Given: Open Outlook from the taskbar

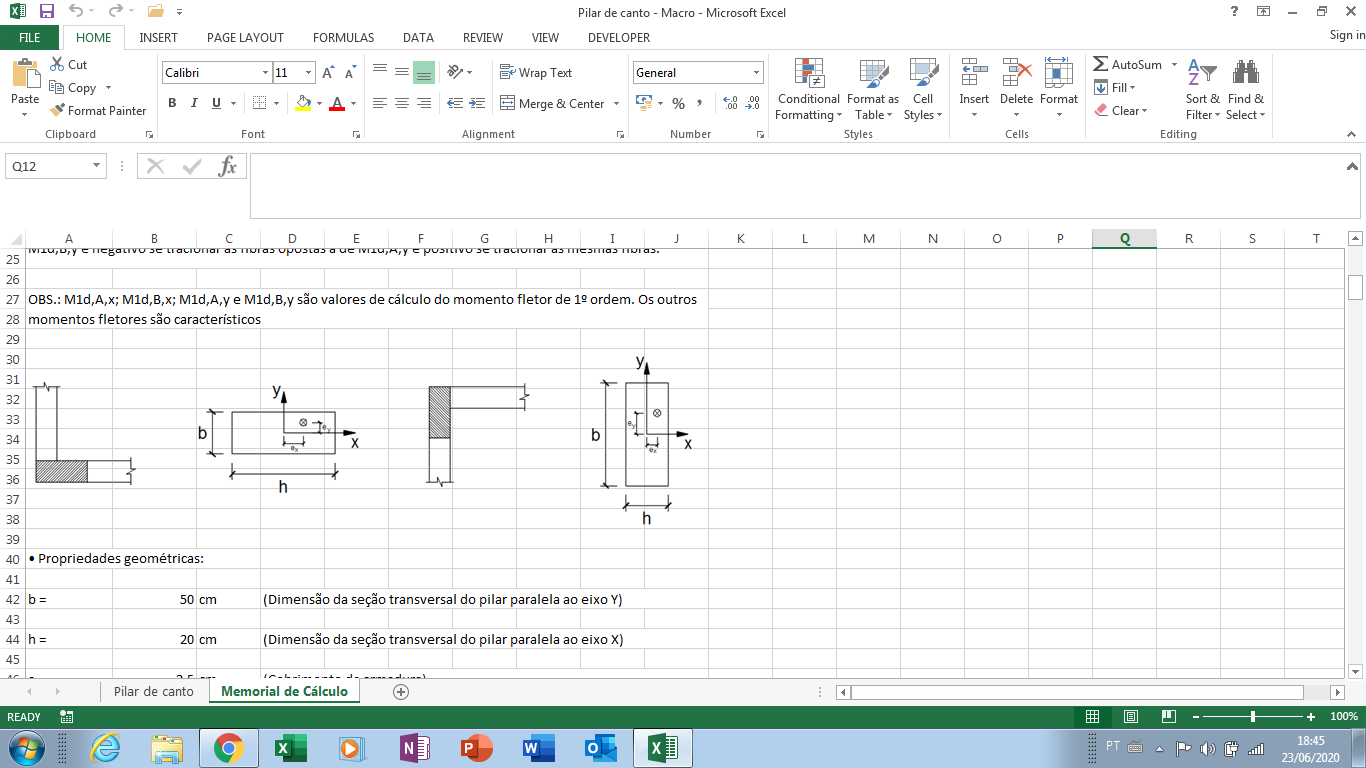Looking at the screenshot, I should click(x=600, y=748).
